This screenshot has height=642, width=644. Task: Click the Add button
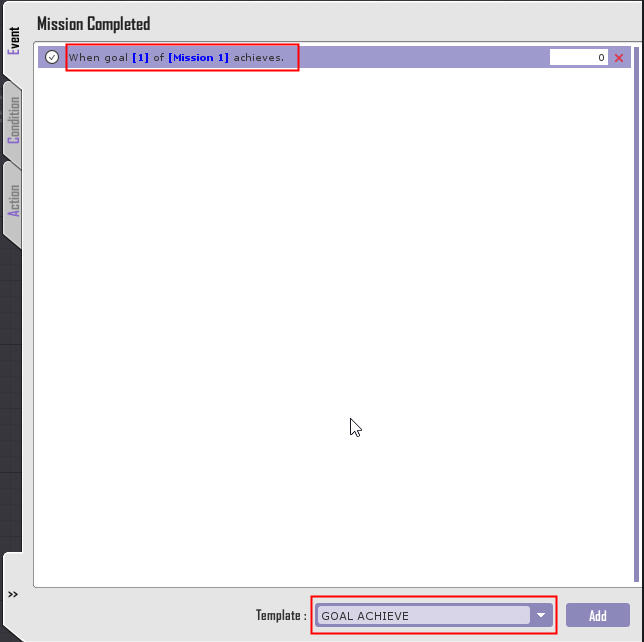(x=598, y=615)
